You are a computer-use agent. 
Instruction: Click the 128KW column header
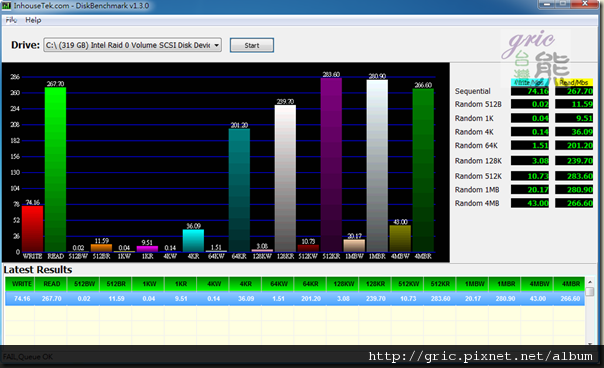[343, 284]
